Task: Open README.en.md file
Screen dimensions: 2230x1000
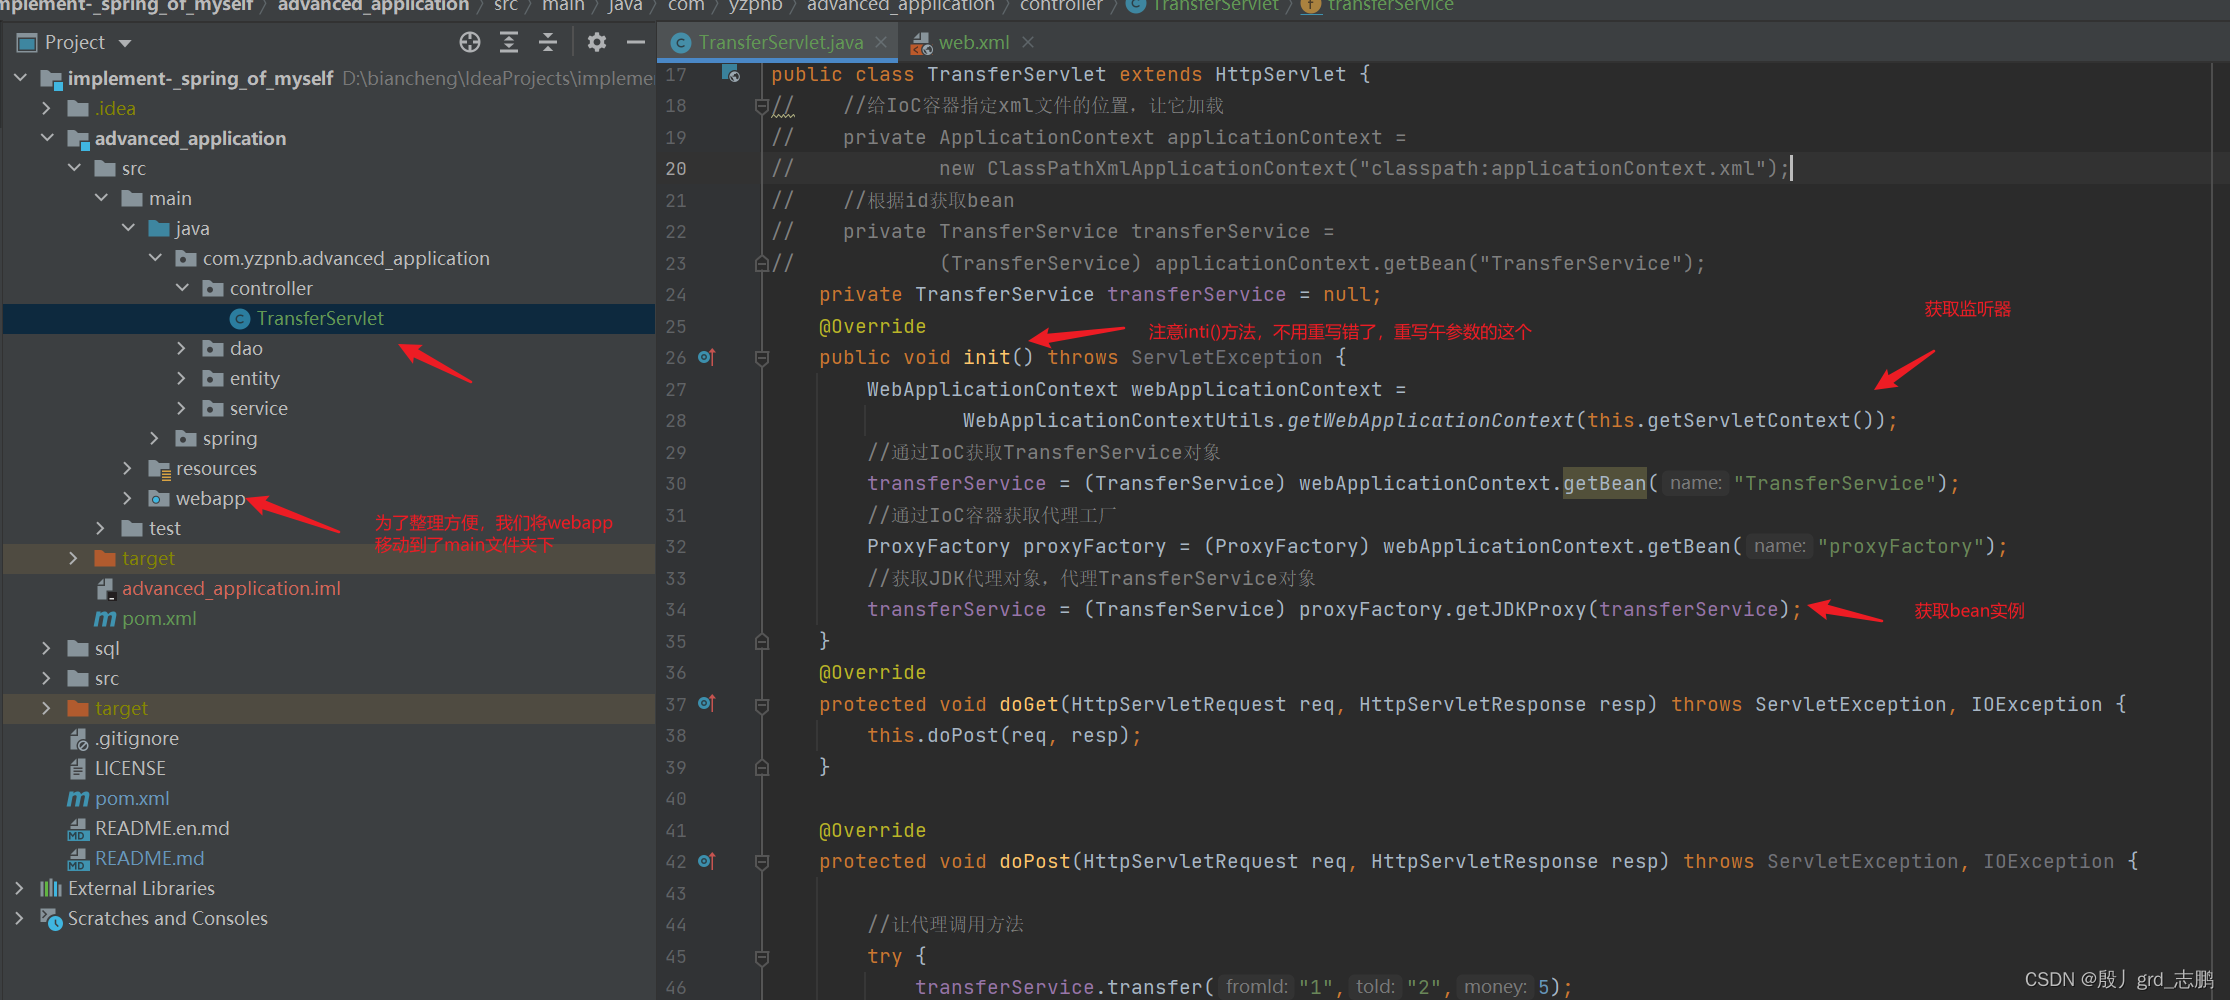Action: coord(162,828)
